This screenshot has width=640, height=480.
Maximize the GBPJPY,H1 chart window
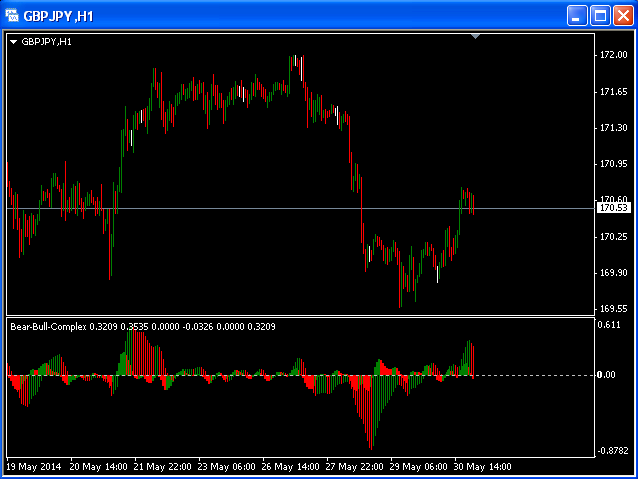[600, 15]
